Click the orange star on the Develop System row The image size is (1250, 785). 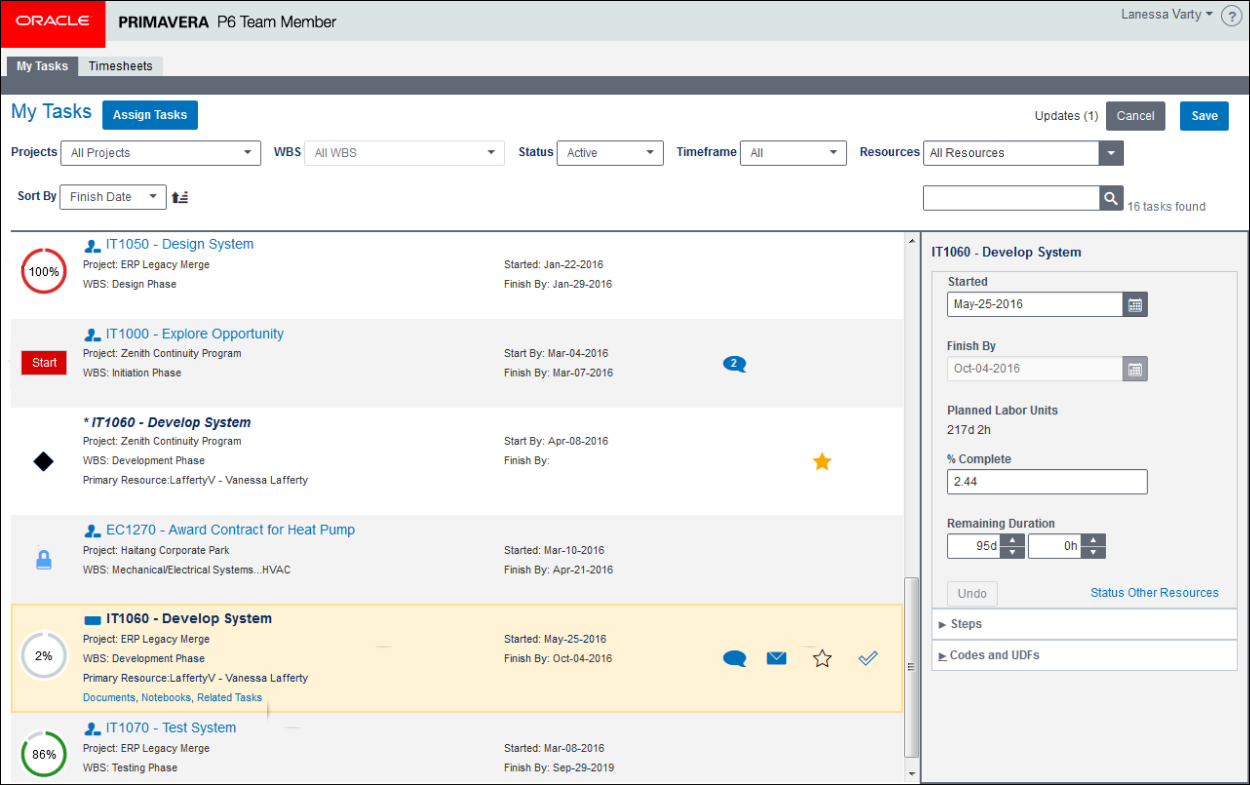822,461
